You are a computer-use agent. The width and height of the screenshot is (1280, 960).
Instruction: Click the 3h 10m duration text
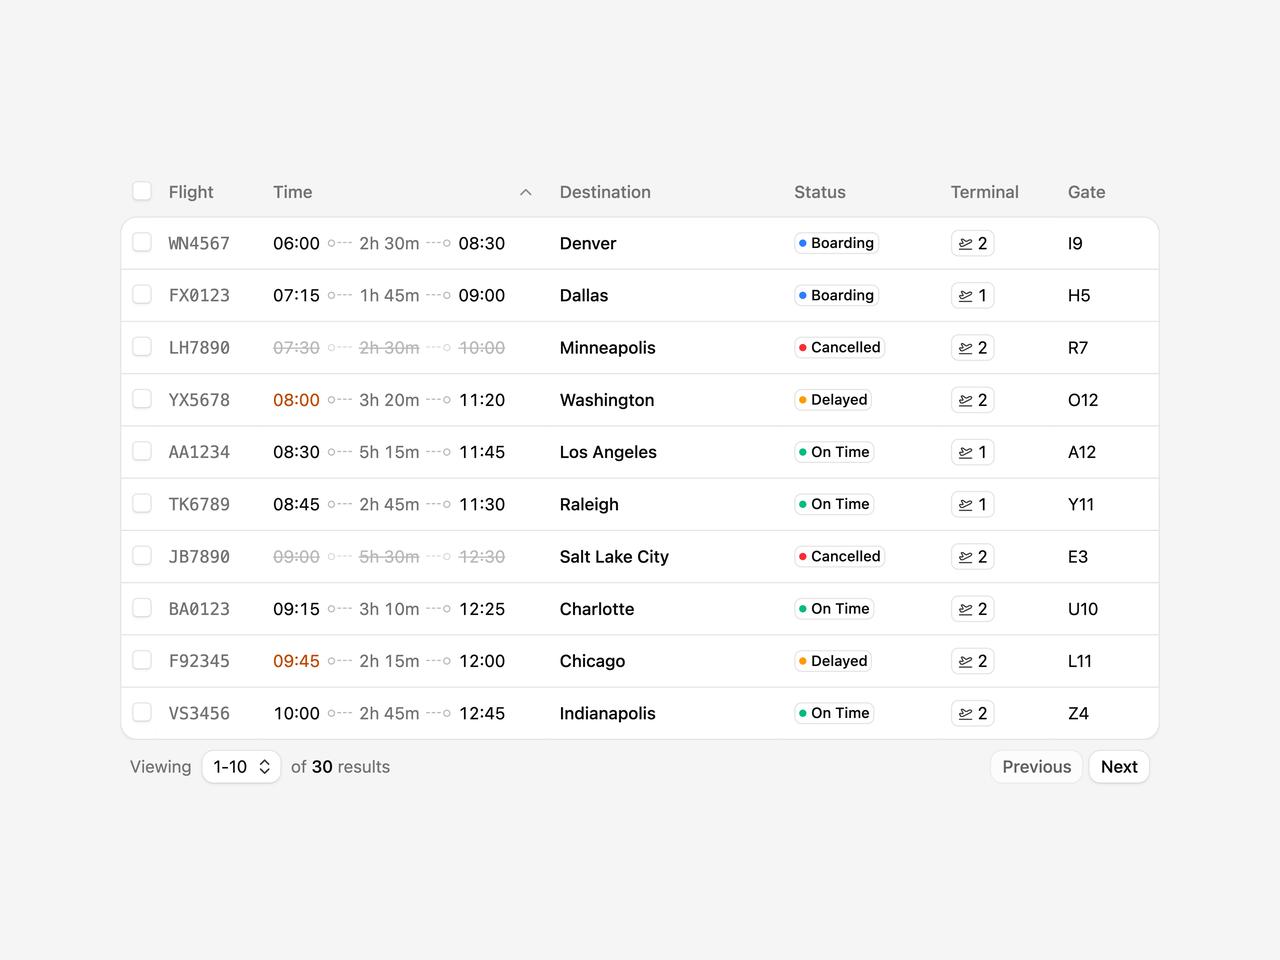tap(389, 609)
